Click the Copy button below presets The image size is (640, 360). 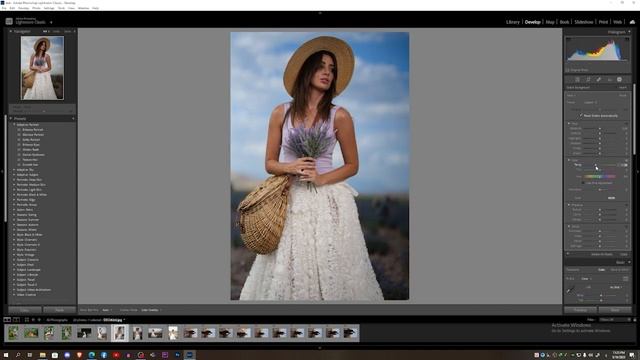click(25, 310)
